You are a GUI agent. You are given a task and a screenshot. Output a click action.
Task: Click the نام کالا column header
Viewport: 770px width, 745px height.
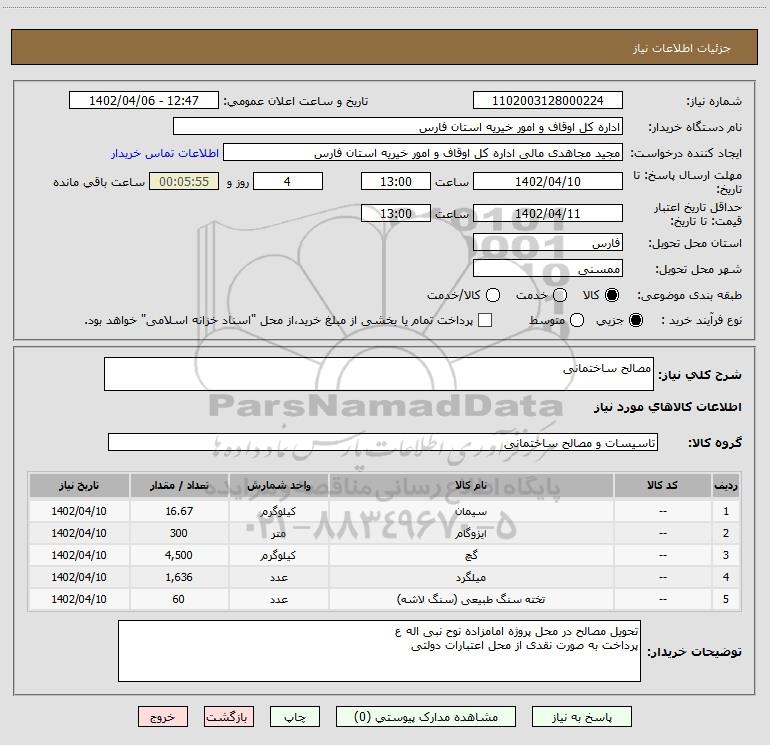(471, 485)
